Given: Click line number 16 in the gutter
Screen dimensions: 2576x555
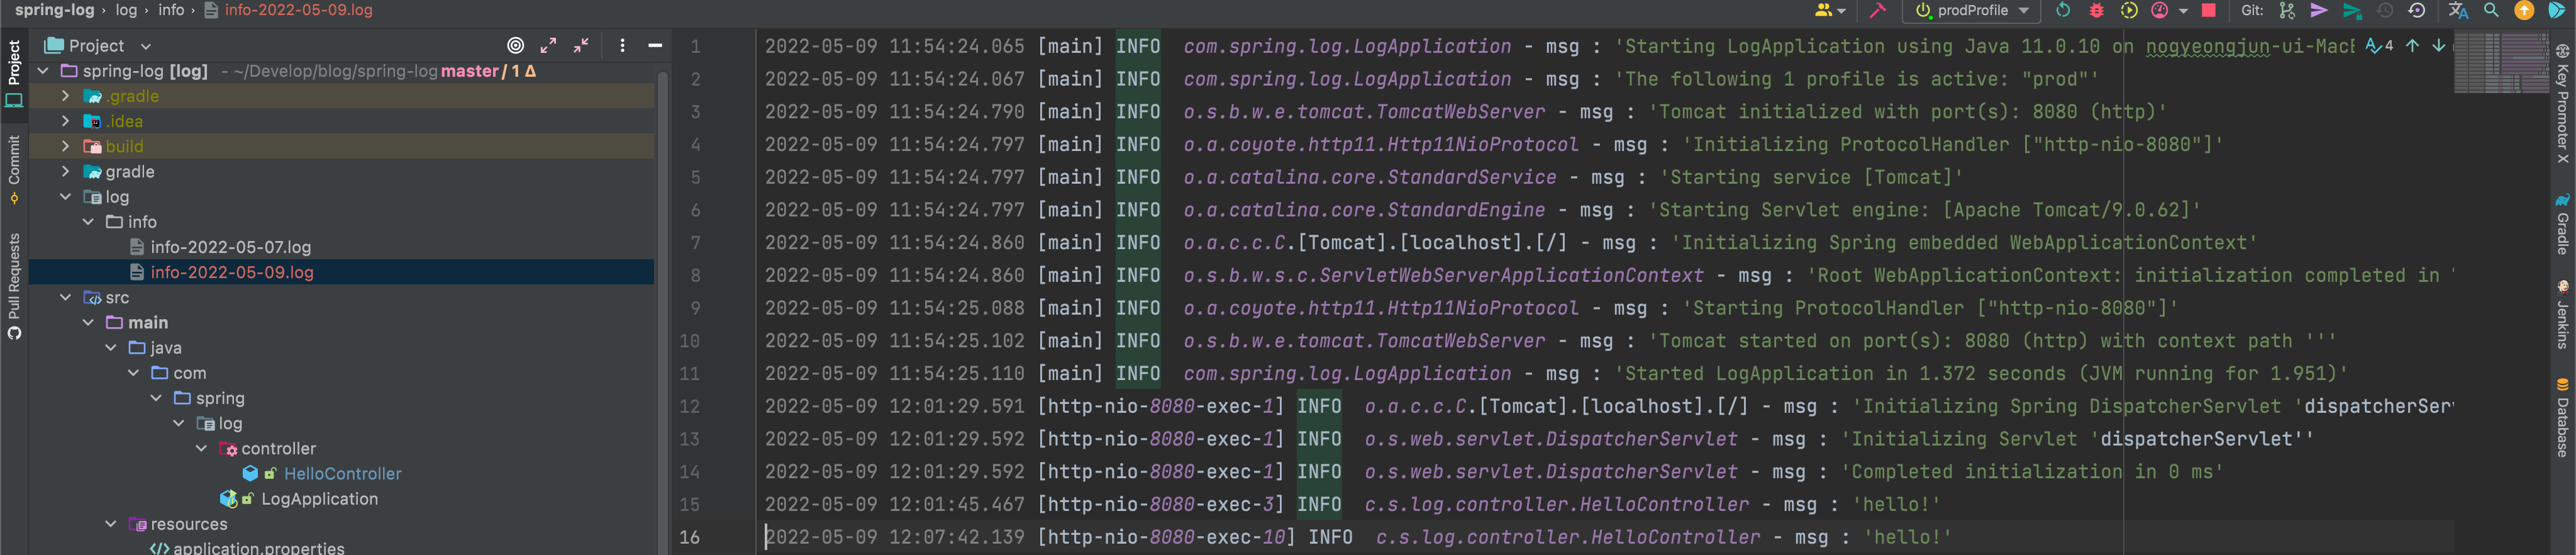Looking at the screenshot, I should coord(690,537).
